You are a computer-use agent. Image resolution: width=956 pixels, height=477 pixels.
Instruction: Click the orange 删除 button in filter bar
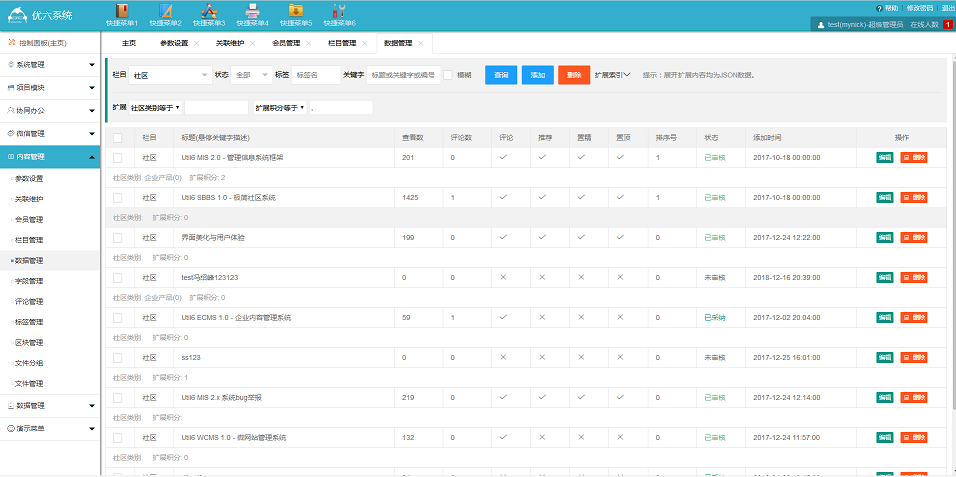tap(573, 75)
